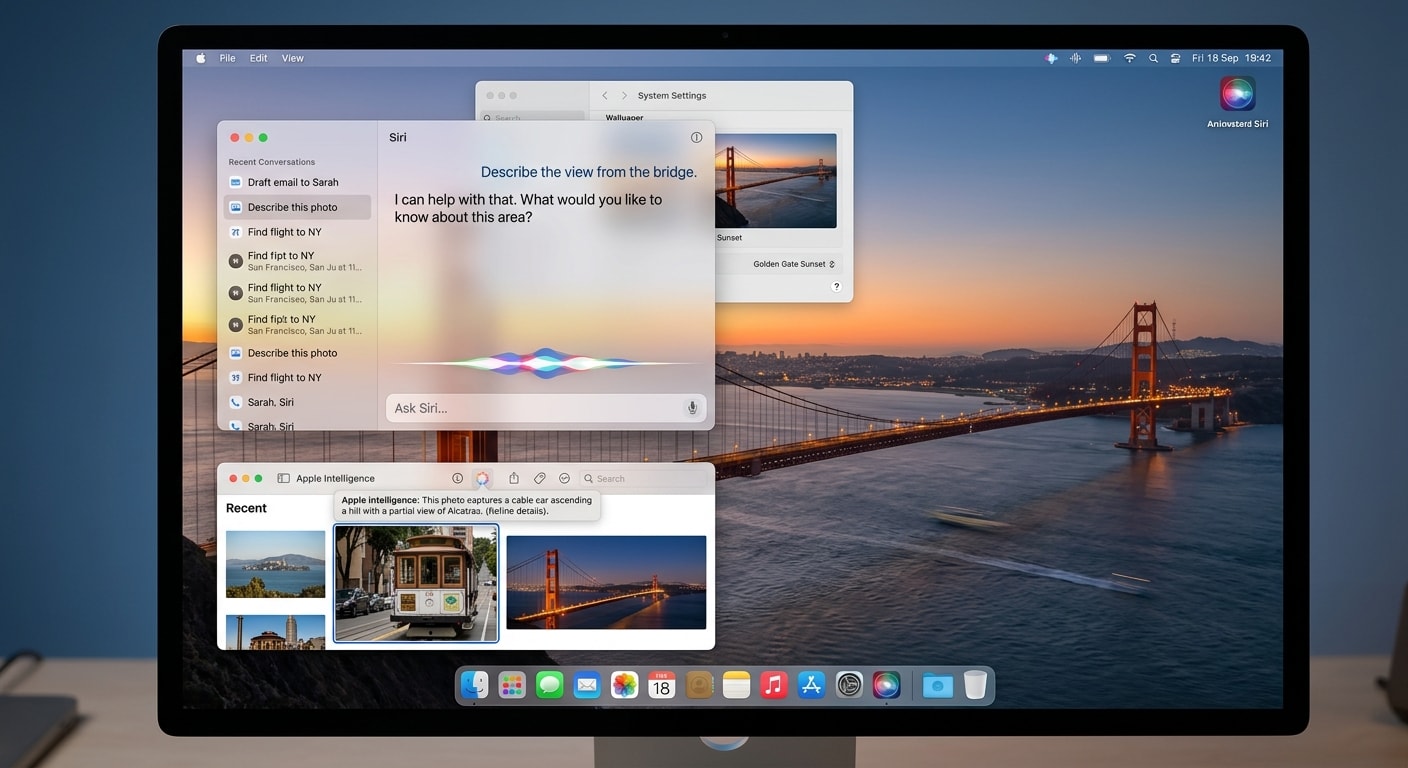Open the blue Downloads folder in Dock
The width and height of the screenshot is (1408, 768).
(x=937, y=685)
